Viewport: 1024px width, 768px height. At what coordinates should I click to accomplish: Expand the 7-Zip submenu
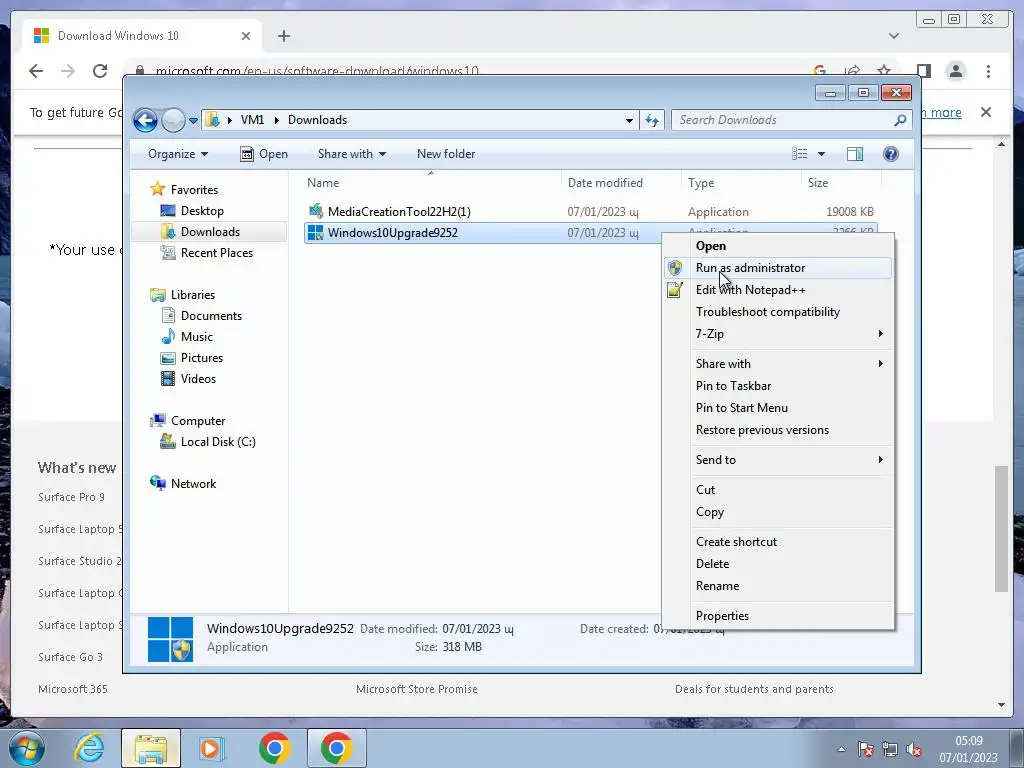777,334
